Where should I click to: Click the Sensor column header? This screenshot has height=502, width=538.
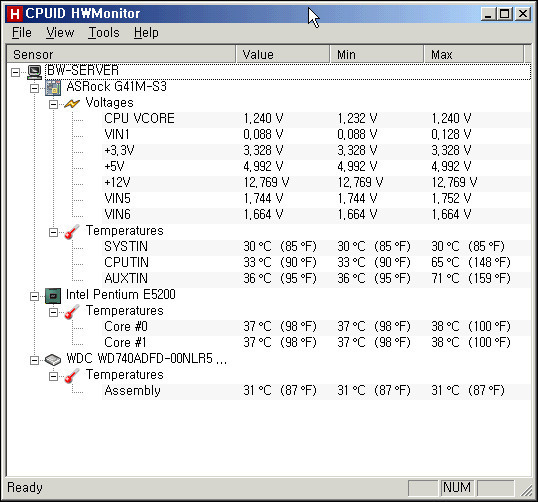click(121, 54)
